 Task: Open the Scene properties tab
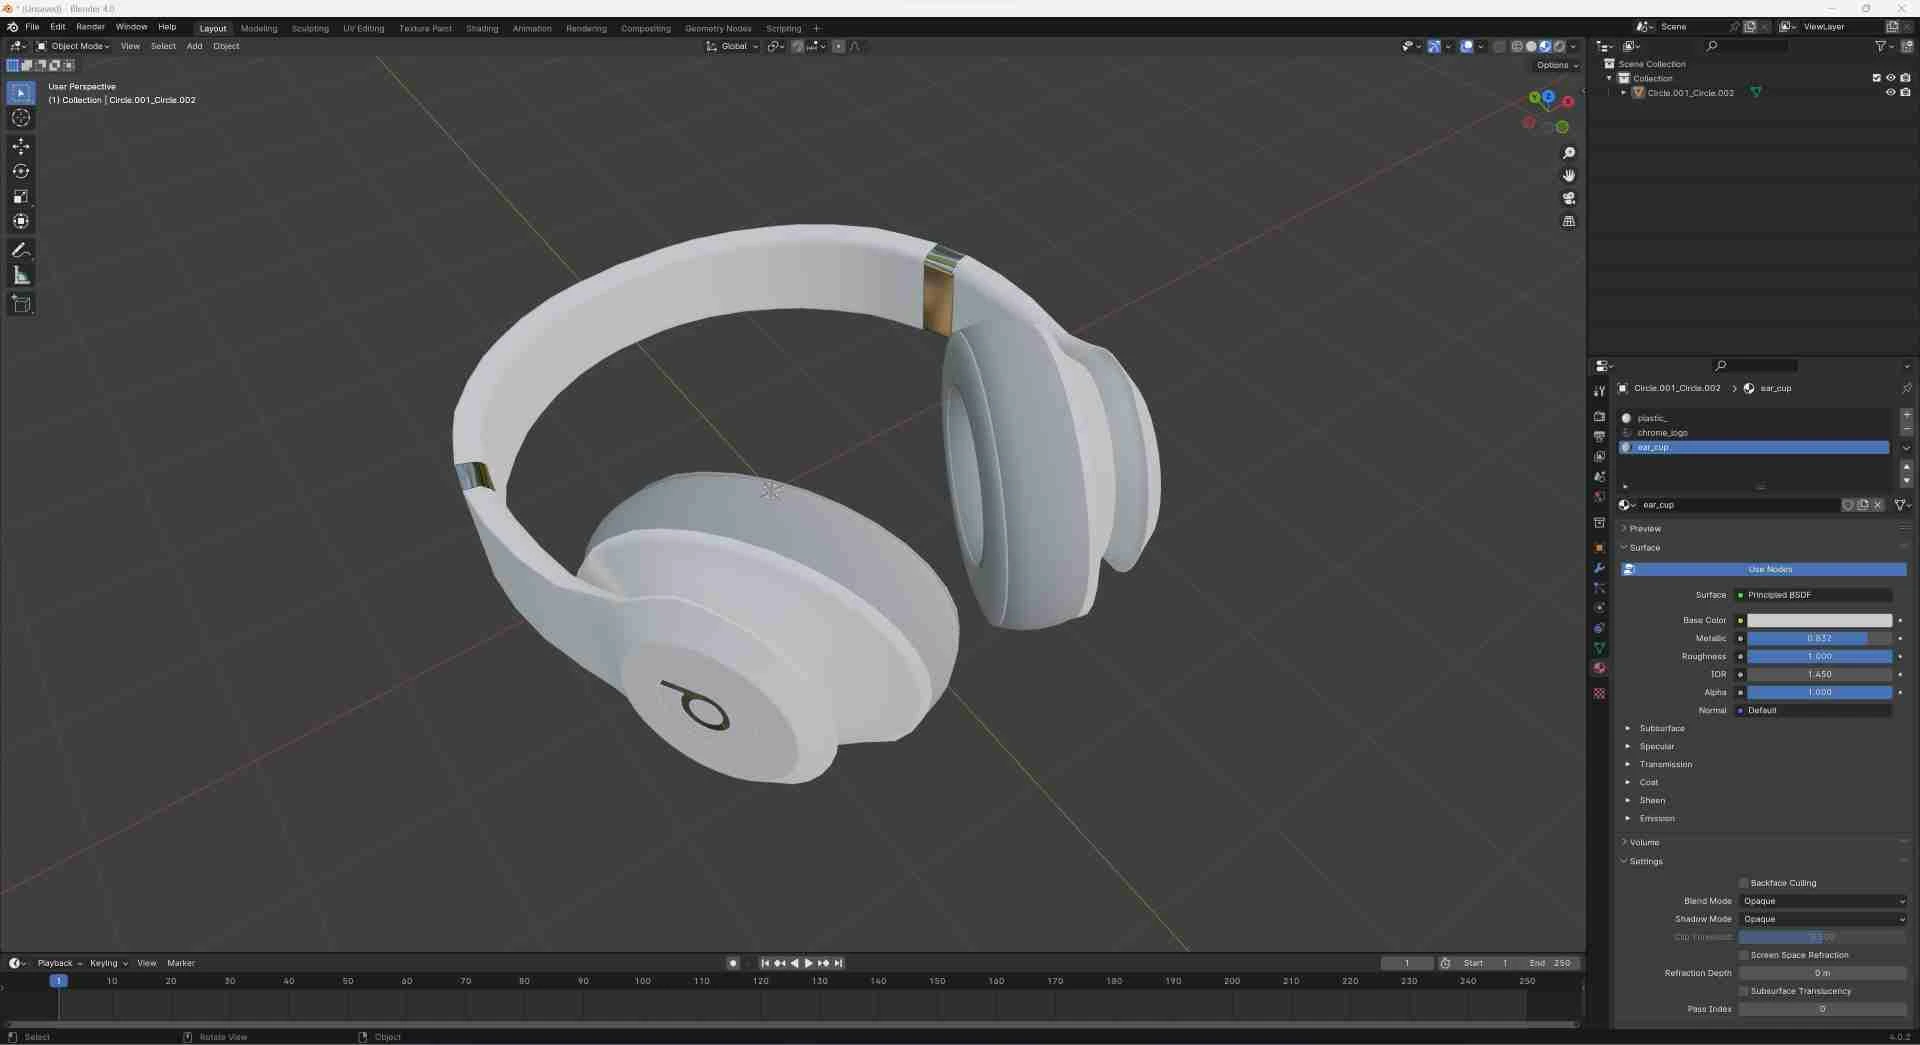point(1599,476)
